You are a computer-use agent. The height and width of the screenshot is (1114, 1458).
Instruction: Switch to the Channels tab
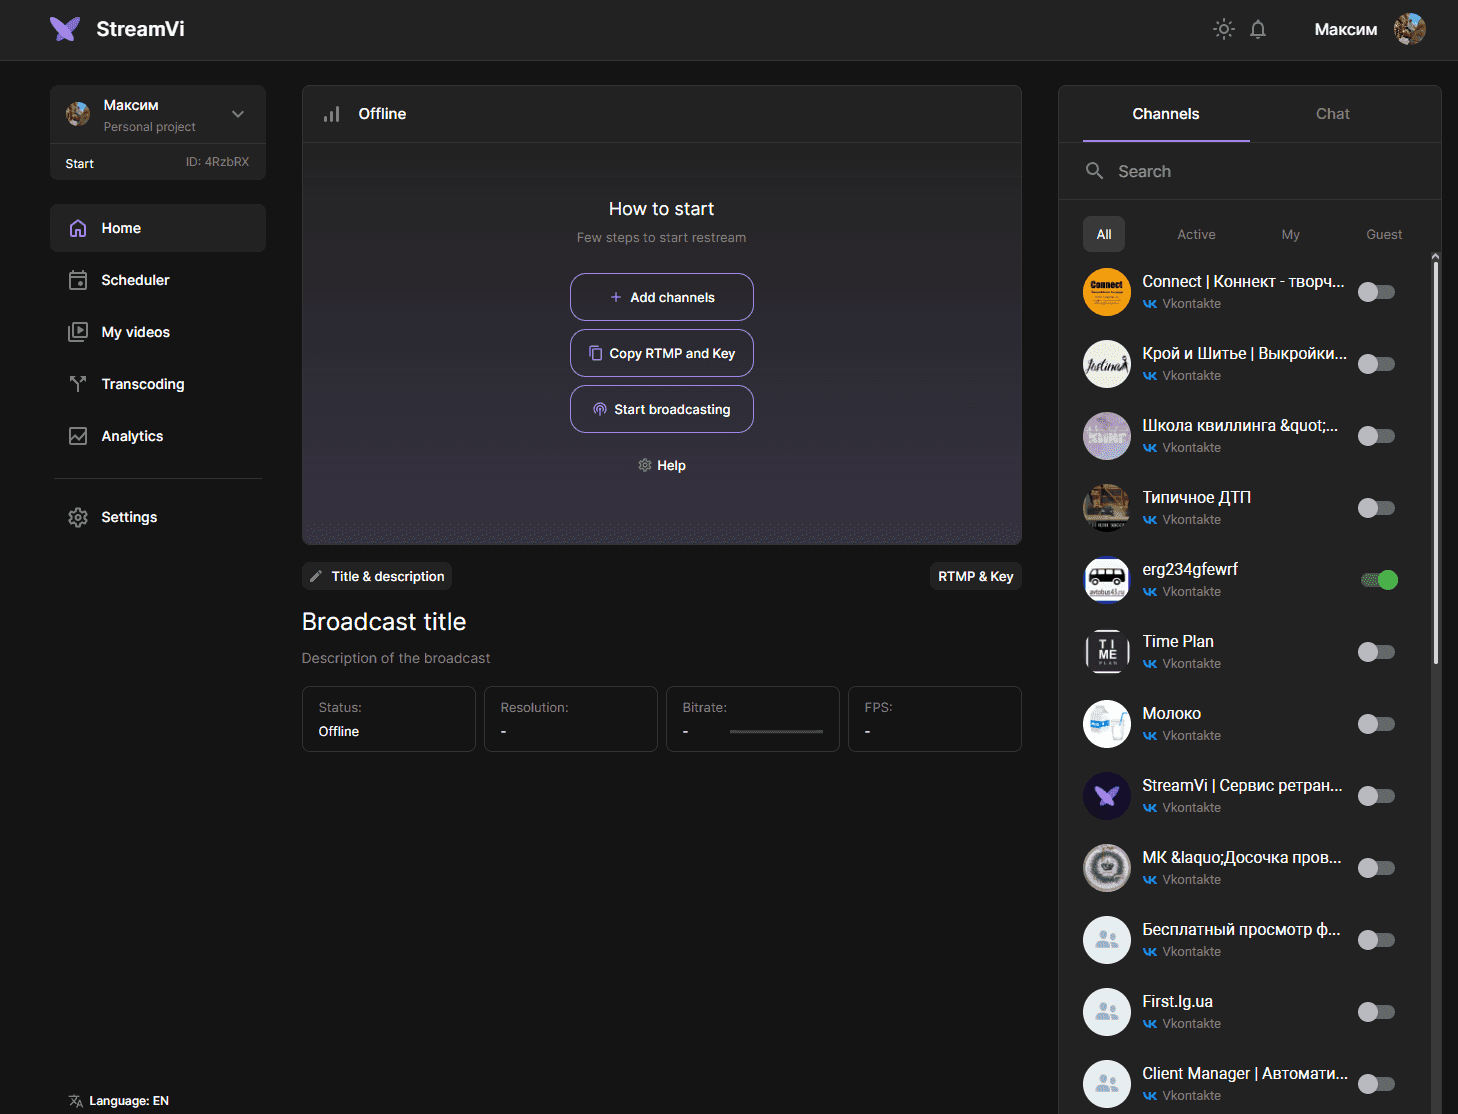pyautogui.click(x=1166, y=114)
